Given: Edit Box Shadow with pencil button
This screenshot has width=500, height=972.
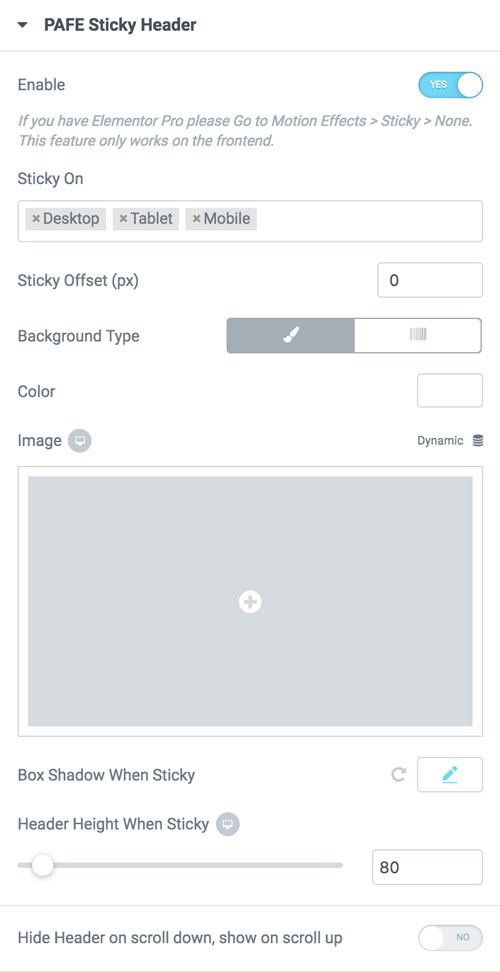Looking at the screenshot, I should pos(450,774).
